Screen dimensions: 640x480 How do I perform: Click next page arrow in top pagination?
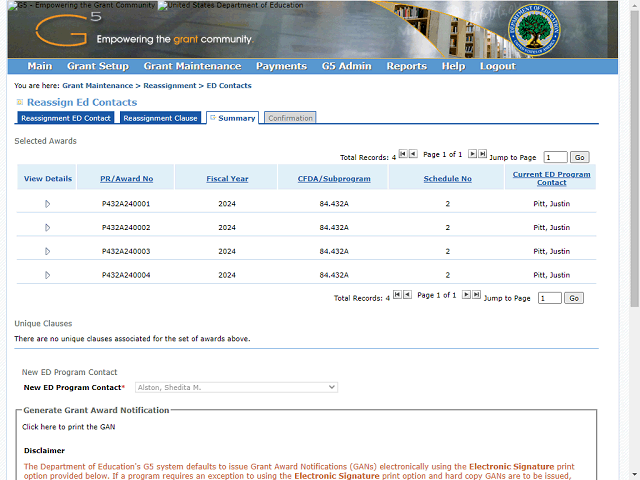point(473,155)
